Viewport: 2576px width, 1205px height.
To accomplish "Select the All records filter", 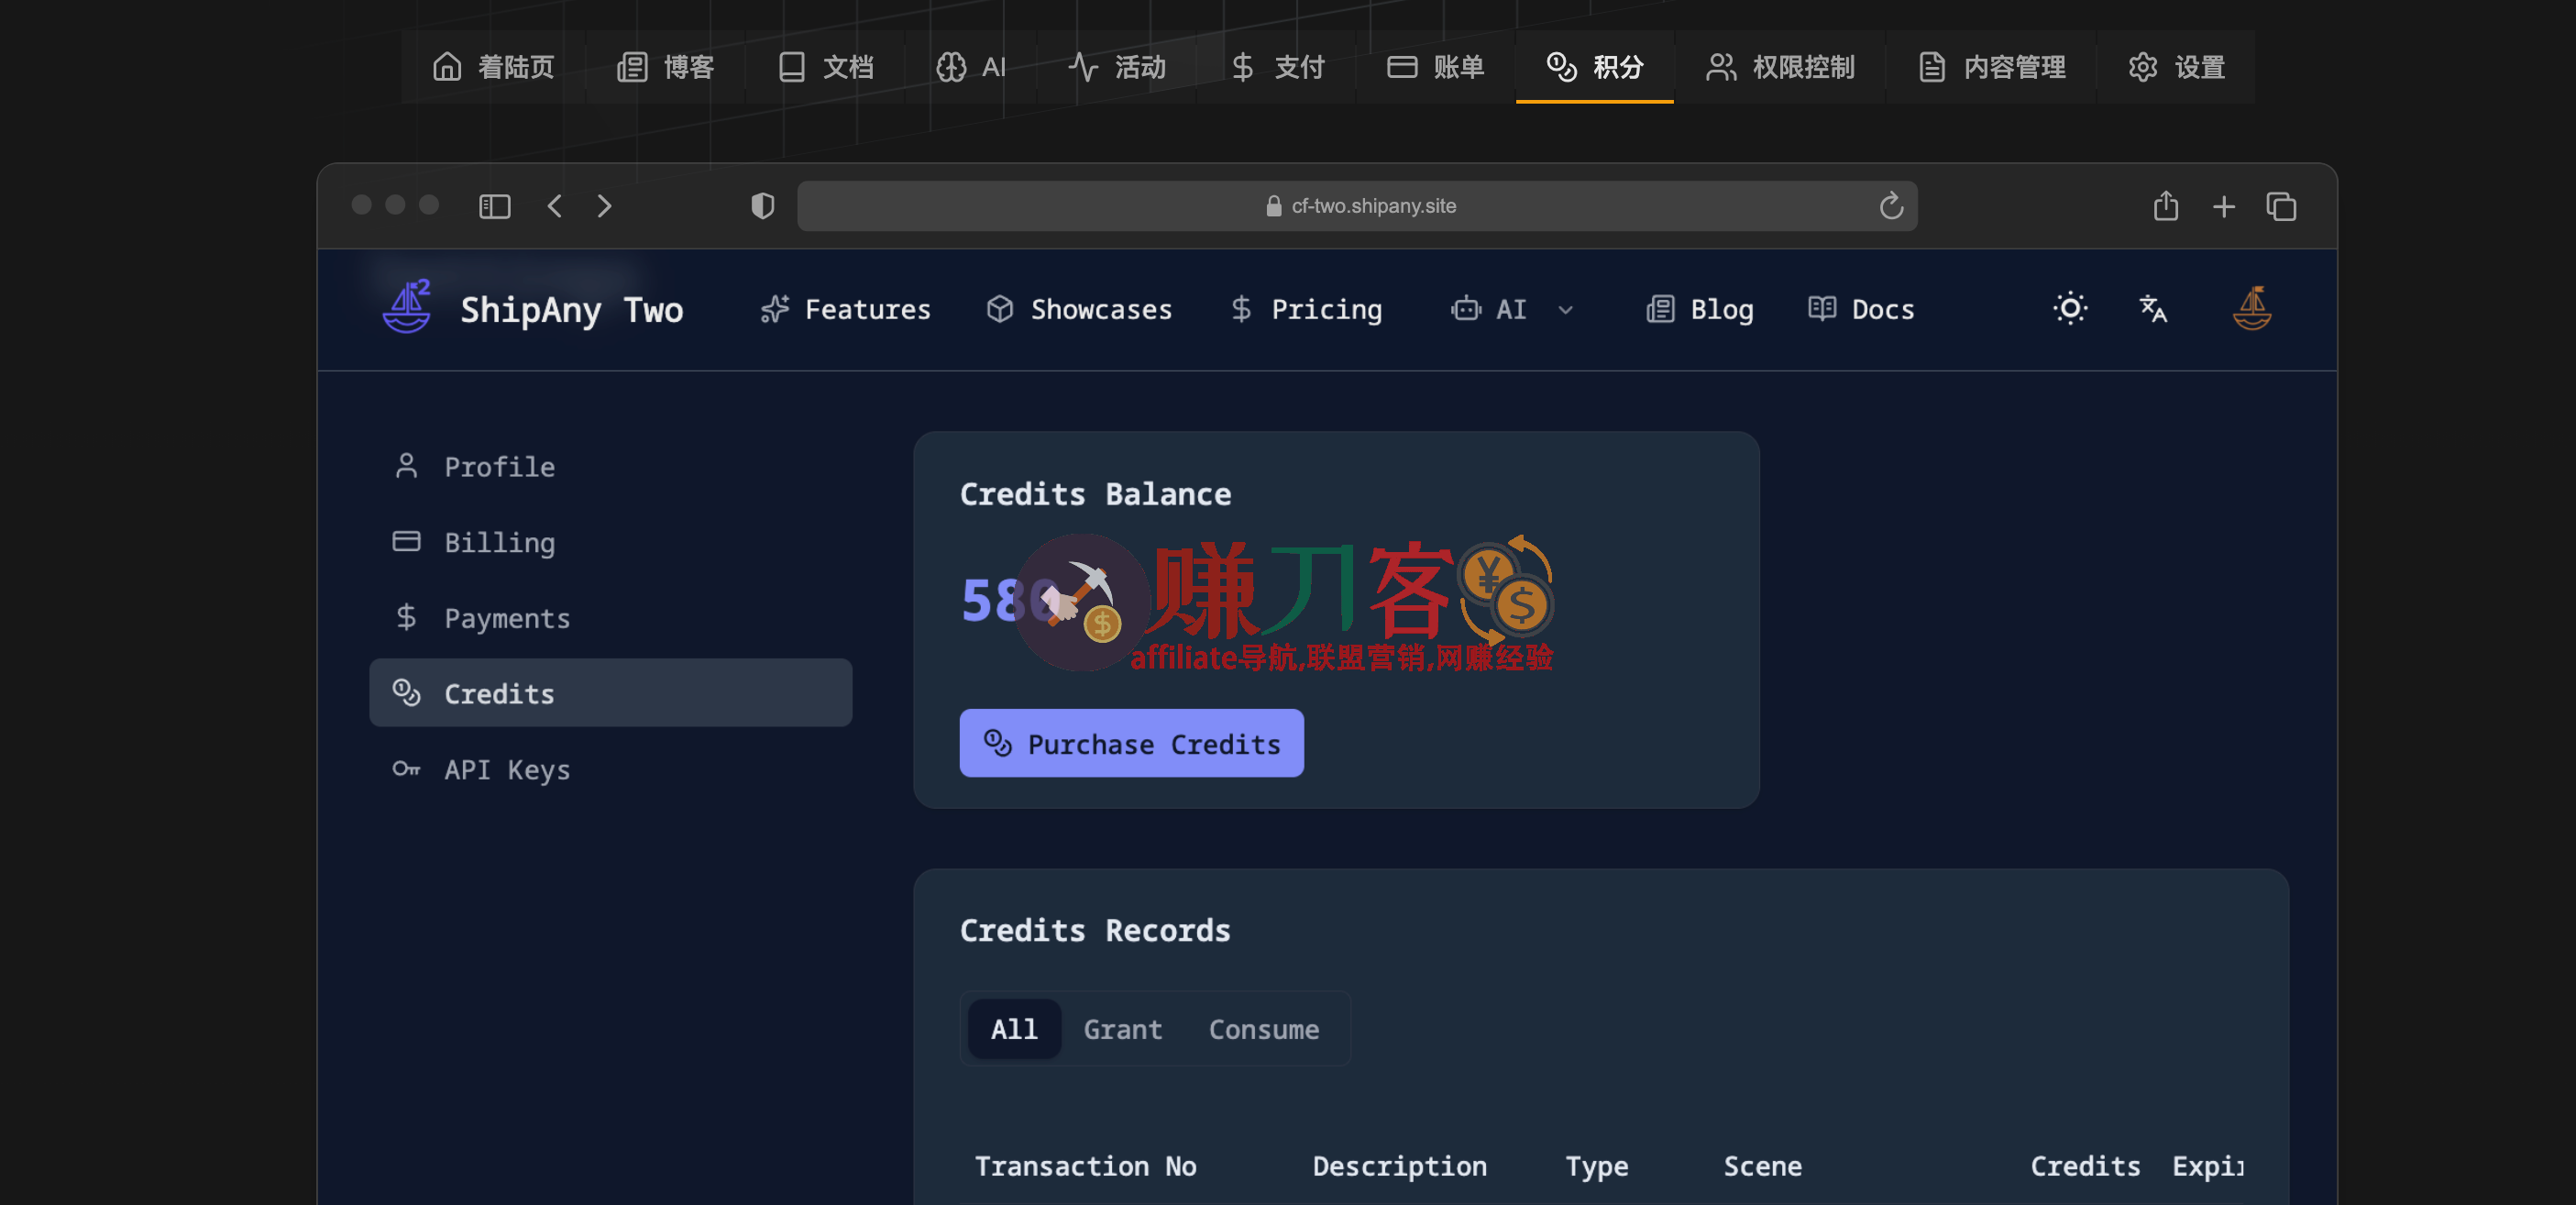I will pyautogui.click(x=1014, y=1029).
